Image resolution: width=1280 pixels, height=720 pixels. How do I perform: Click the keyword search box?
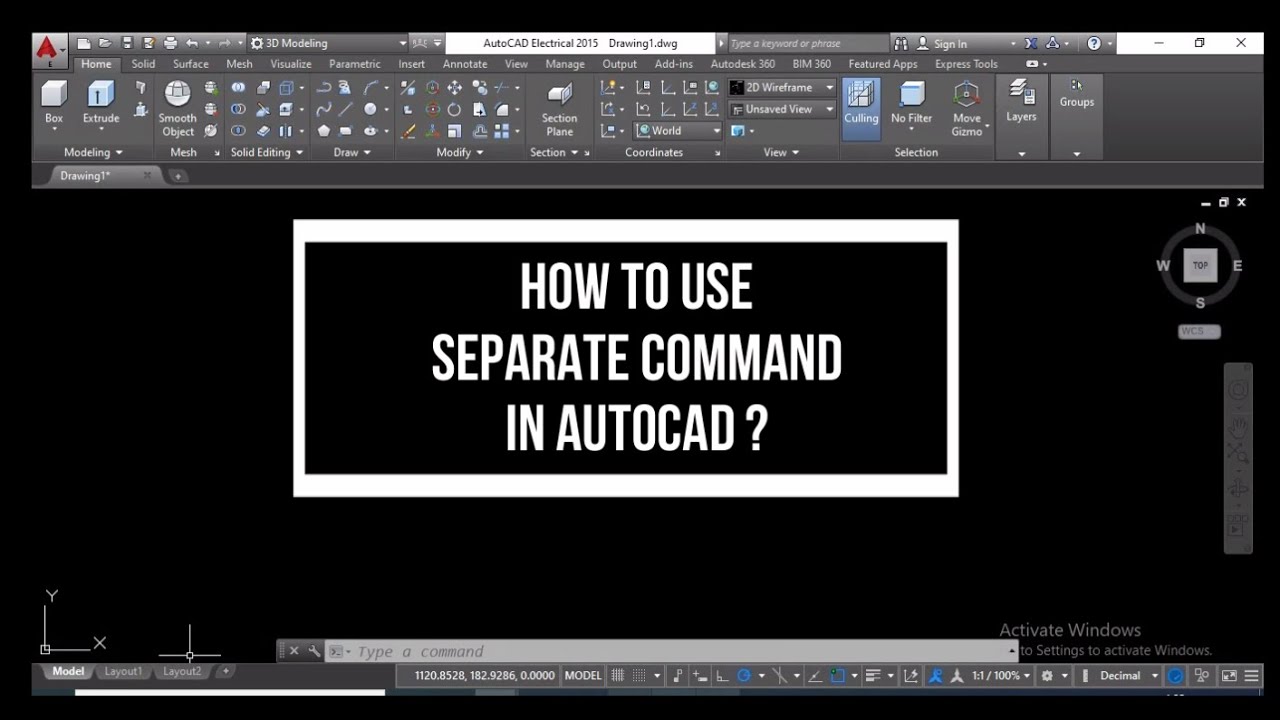pyautogui.click(x=806, y=44)
